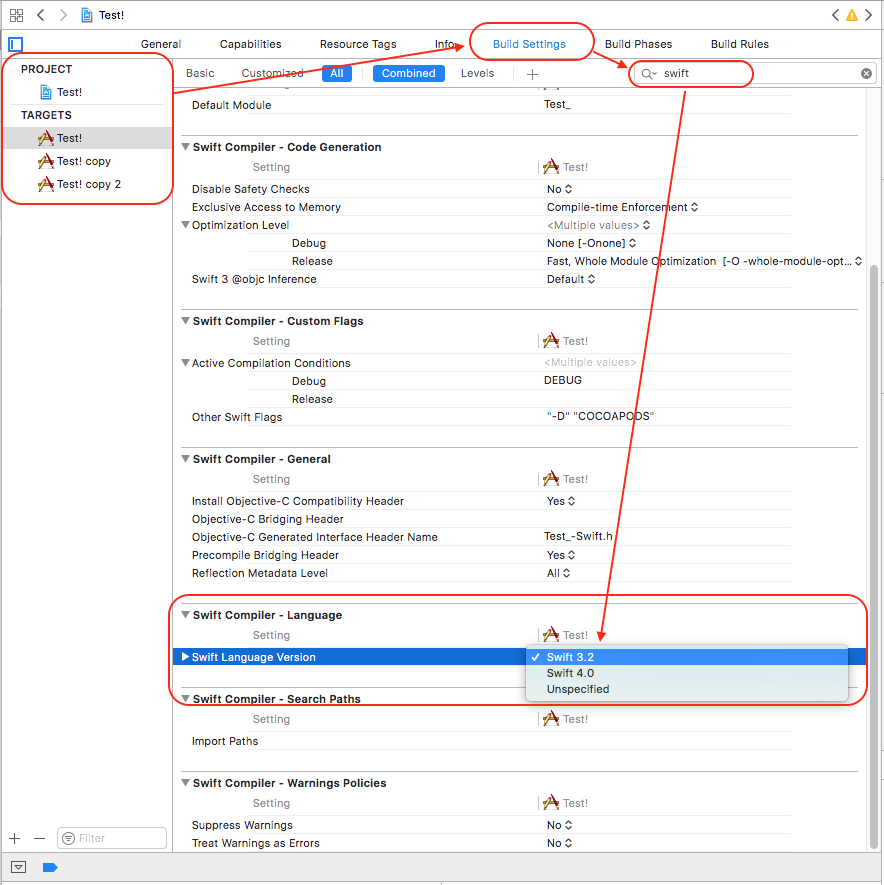Clear the swift search text

(866, 73)
